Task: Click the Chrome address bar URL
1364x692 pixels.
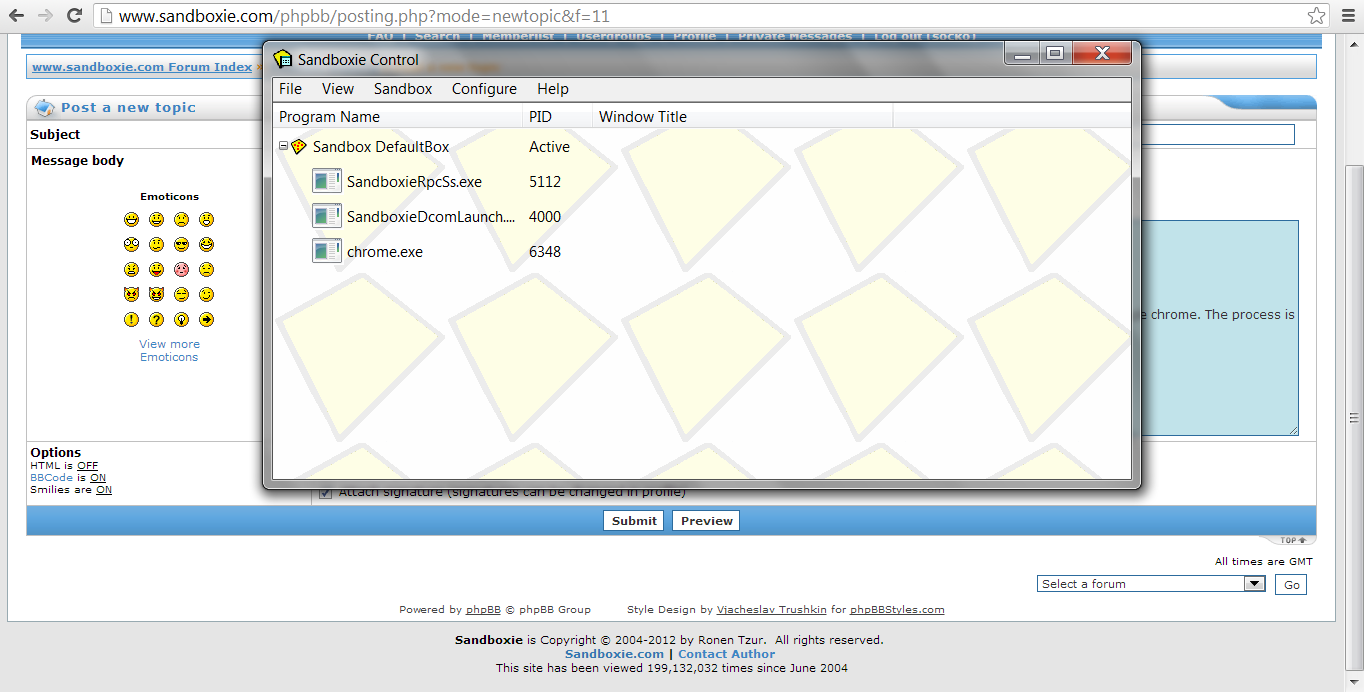Action: coord(364,16)
